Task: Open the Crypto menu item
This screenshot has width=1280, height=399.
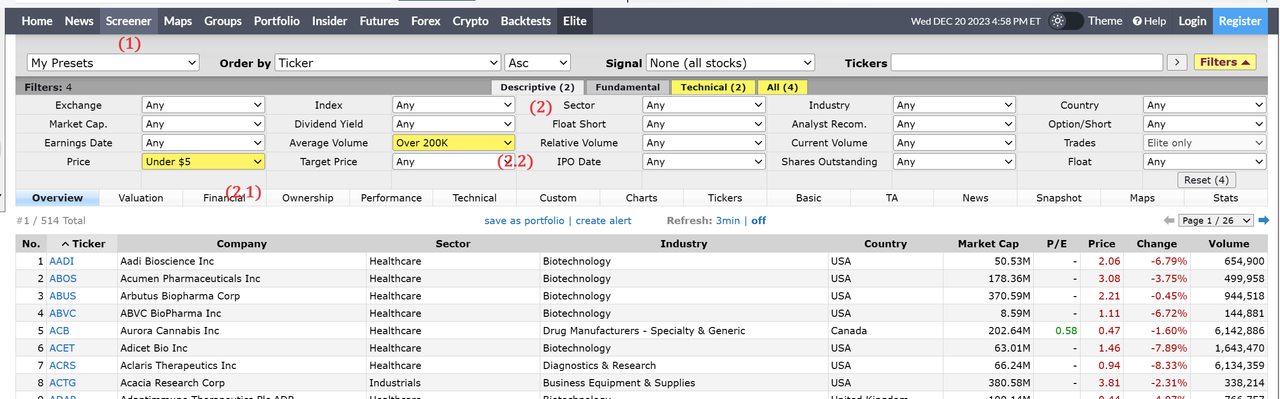Action: click(x=470, y=21)
